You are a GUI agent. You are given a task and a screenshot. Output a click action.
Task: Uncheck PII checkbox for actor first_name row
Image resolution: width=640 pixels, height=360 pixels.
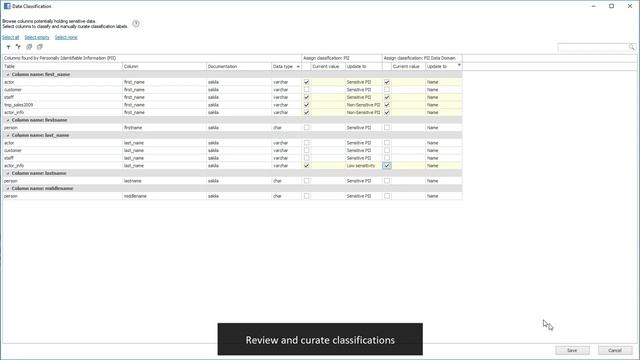pyautogui.click(x=307, y=82)
